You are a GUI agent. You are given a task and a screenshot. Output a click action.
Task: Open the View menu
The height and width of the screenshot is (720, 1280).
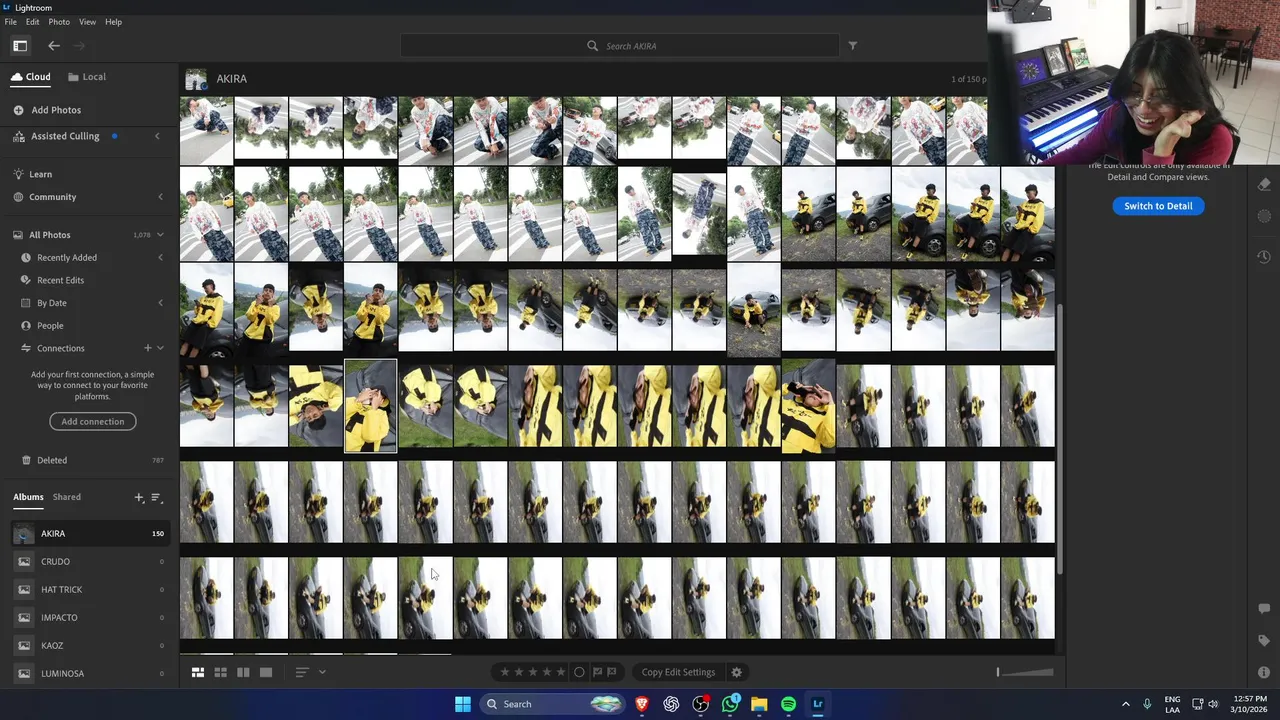click(x=88, y=22)
